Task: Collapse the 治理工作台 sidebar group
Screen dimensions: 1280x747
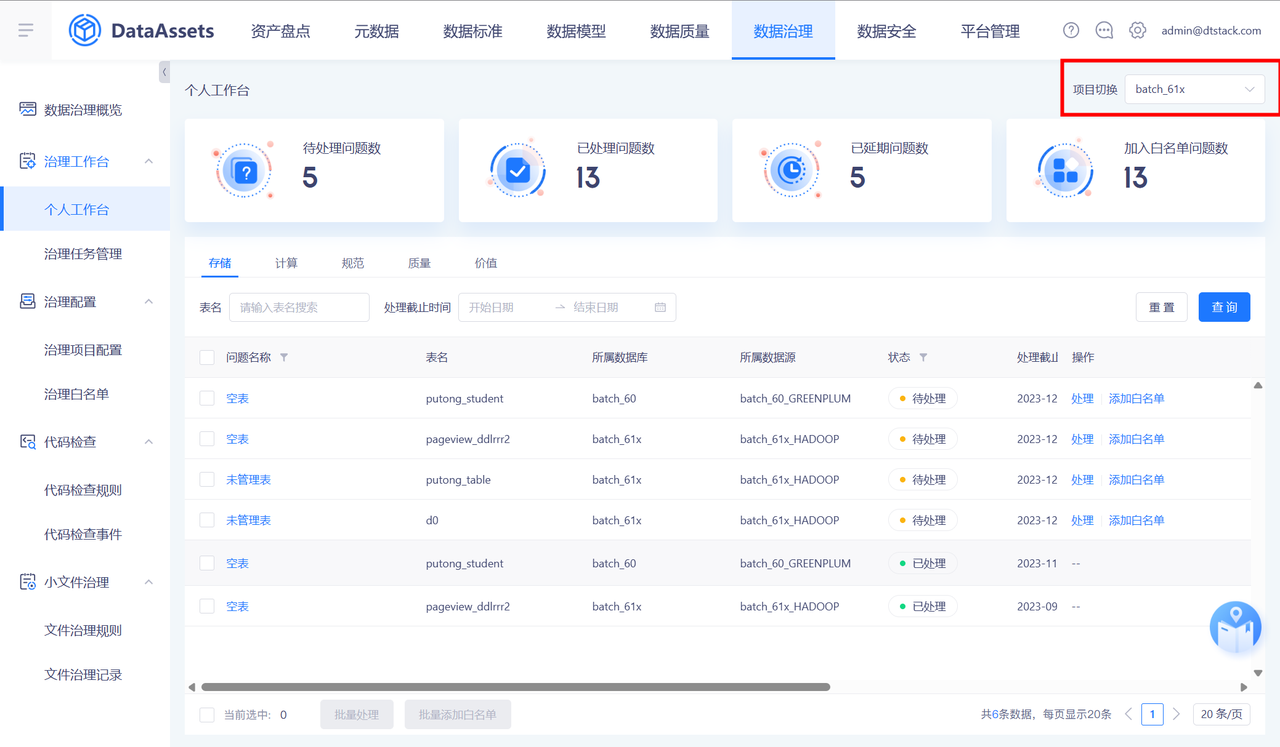Action: coord(149,161)
